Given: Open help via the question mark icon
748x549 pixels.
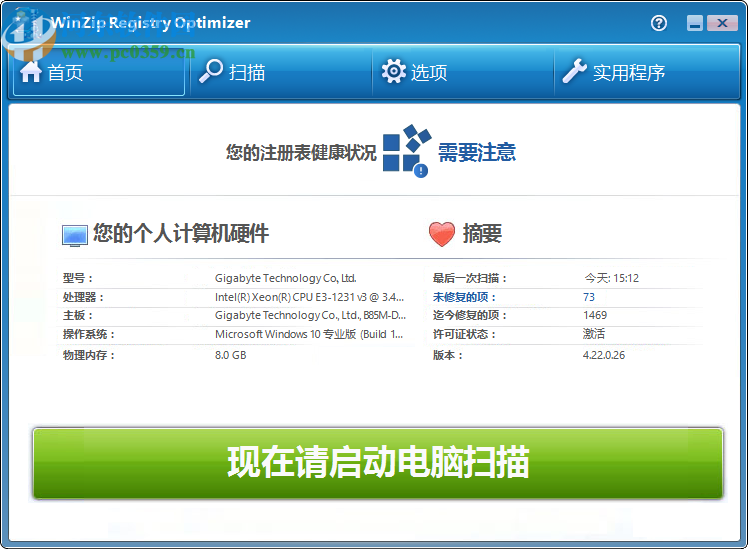Looking at the screenshot, I should (x=659, y=23).
